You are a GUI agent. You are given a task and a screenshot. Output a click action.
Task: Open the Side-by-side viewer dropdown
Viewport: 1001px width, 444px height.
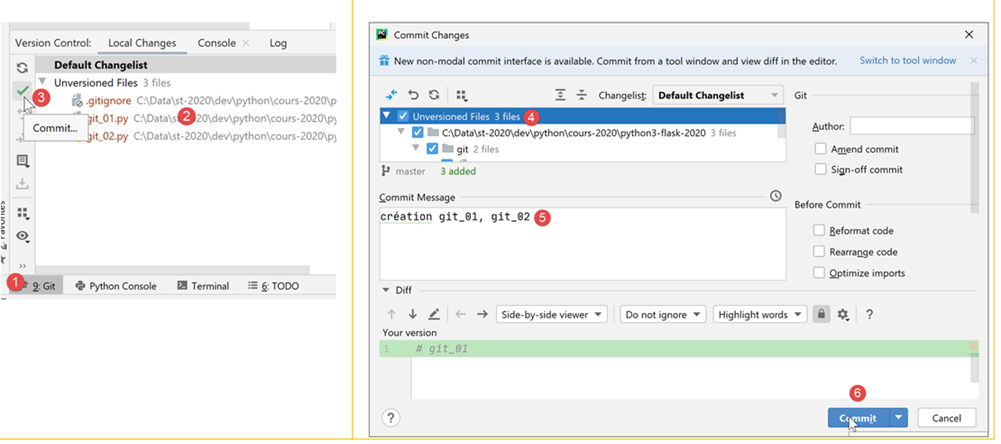552,314
